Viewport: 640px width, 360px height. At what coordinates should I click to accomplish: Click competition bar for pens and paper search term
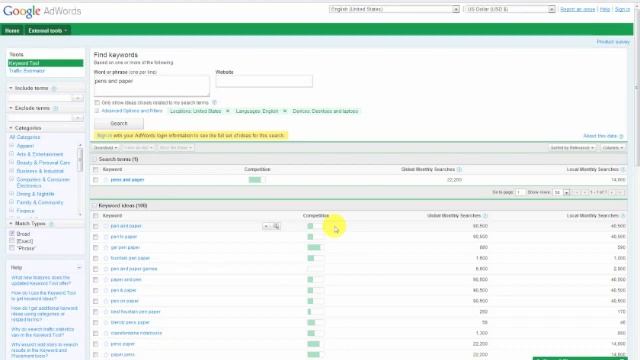coord(257,180)
